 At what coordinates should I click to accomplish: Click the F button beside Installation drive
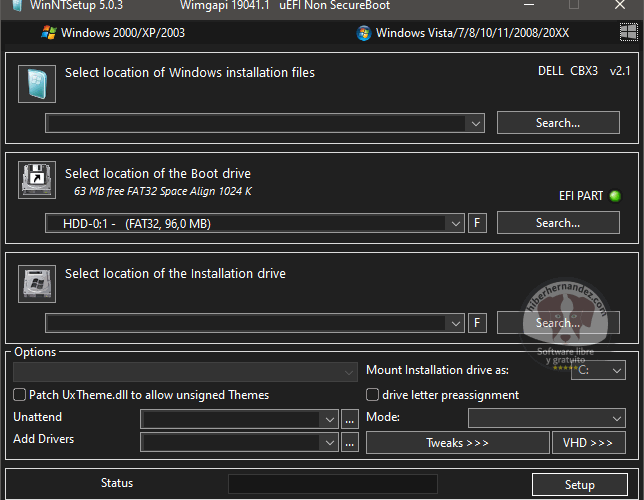click(x=477, y=323)
